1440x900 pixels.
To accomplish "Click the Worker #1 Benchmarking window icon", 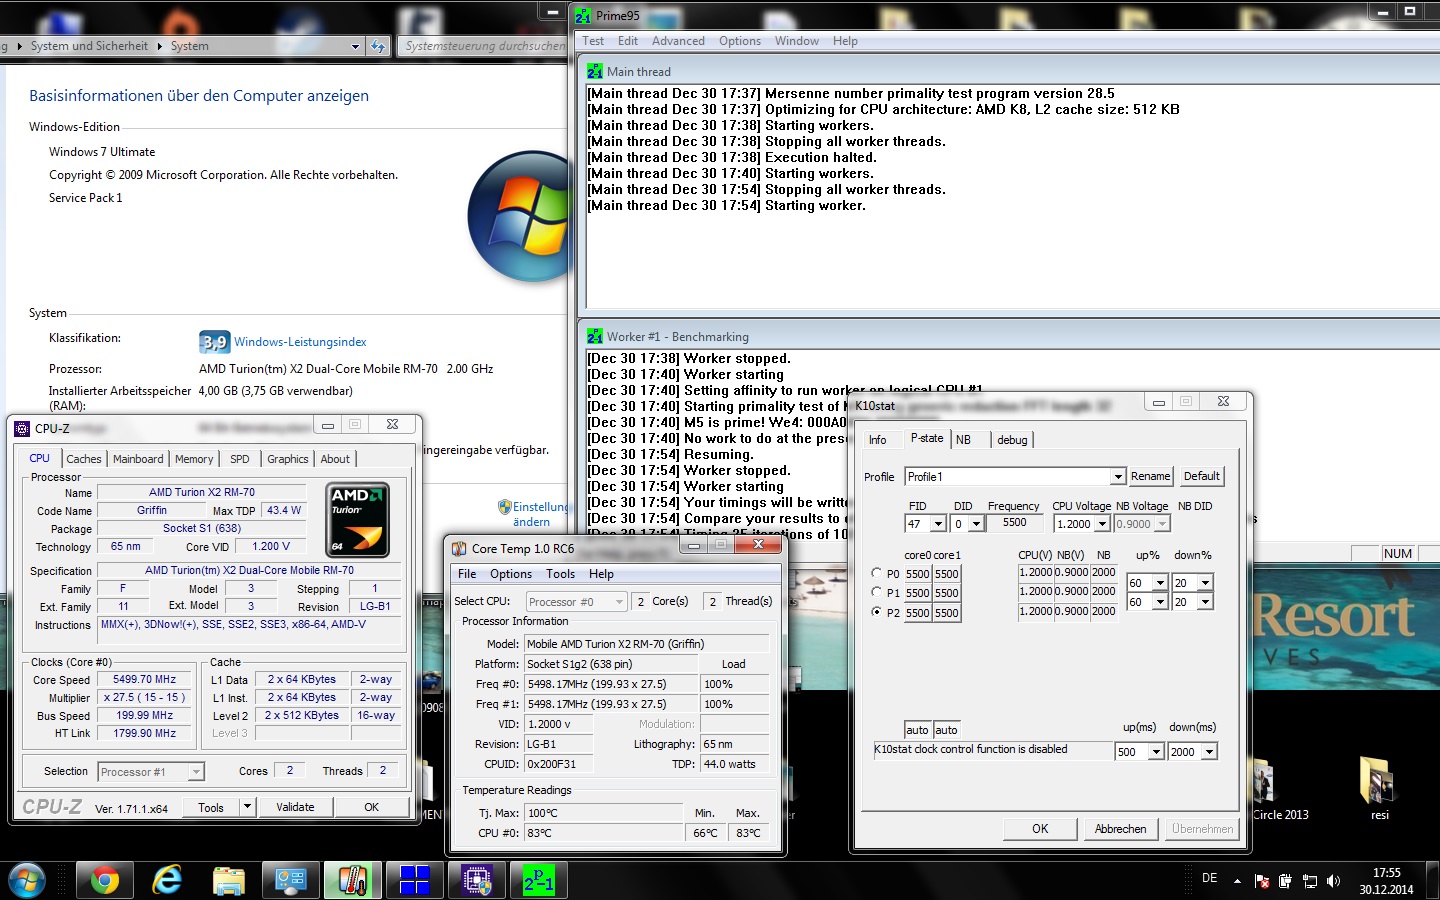I will [x=595, y=336].
